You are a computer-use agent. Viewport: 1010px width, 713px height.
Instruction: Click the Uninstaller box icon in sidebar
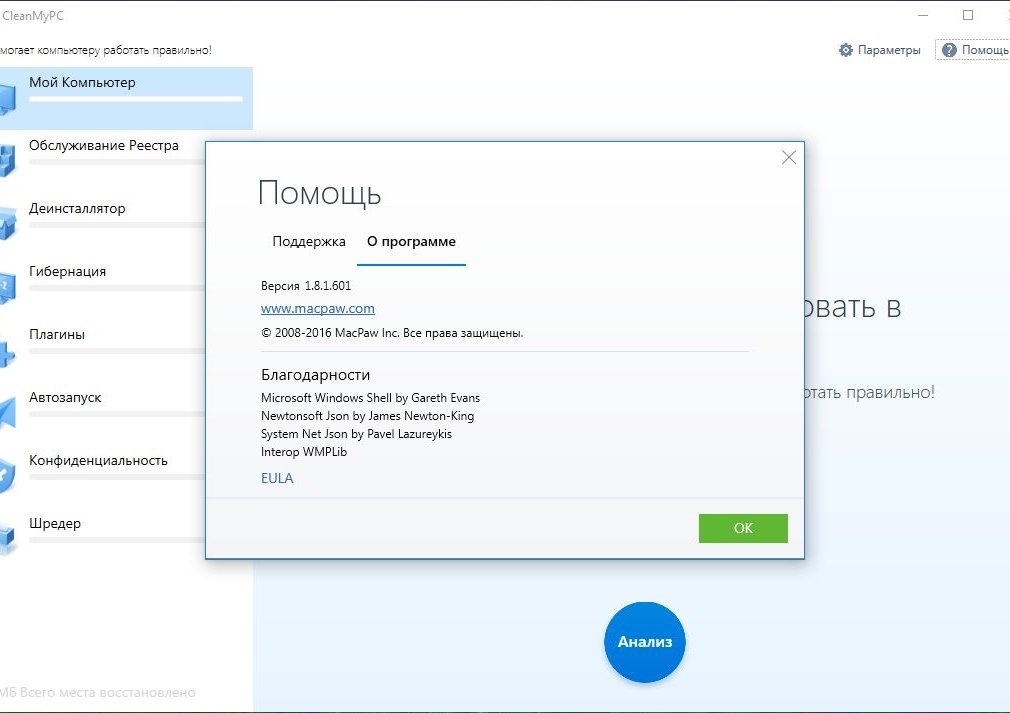[x=8, y=223]
